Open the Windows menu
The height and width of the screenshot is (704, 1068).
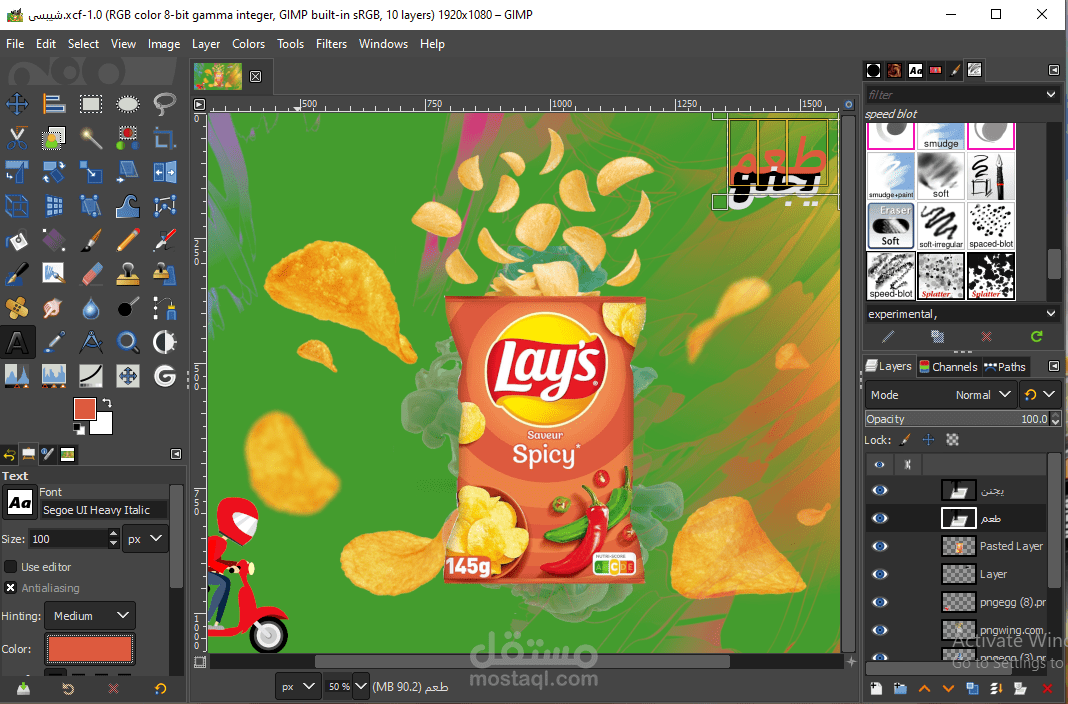[383, 44]
